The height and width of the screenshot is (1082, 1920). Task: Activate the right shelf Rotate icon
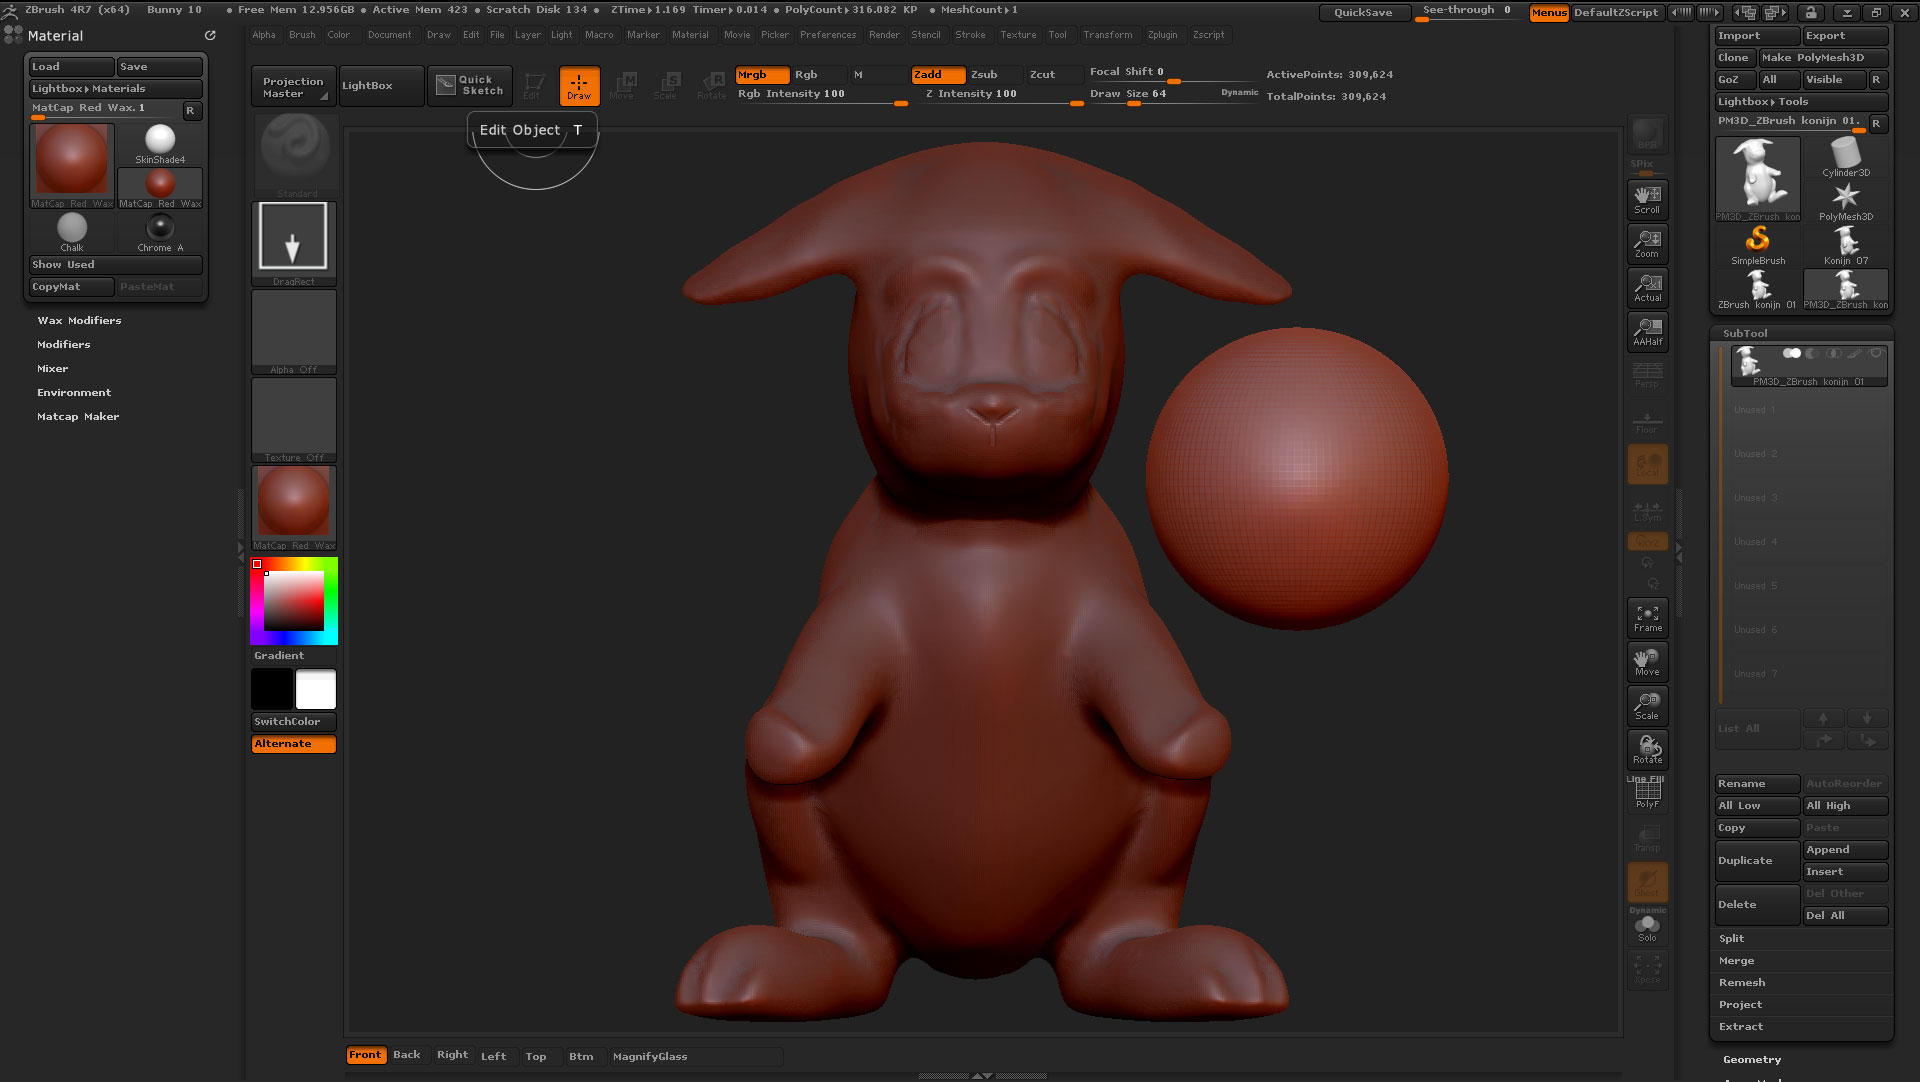tap(1647, 750)
